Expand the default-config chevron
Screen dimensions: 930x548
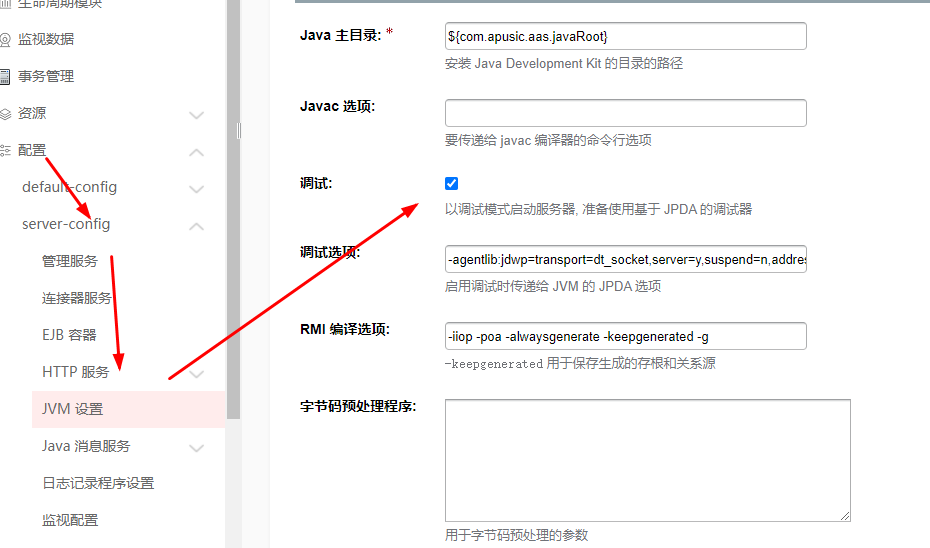tap(196, 189)
